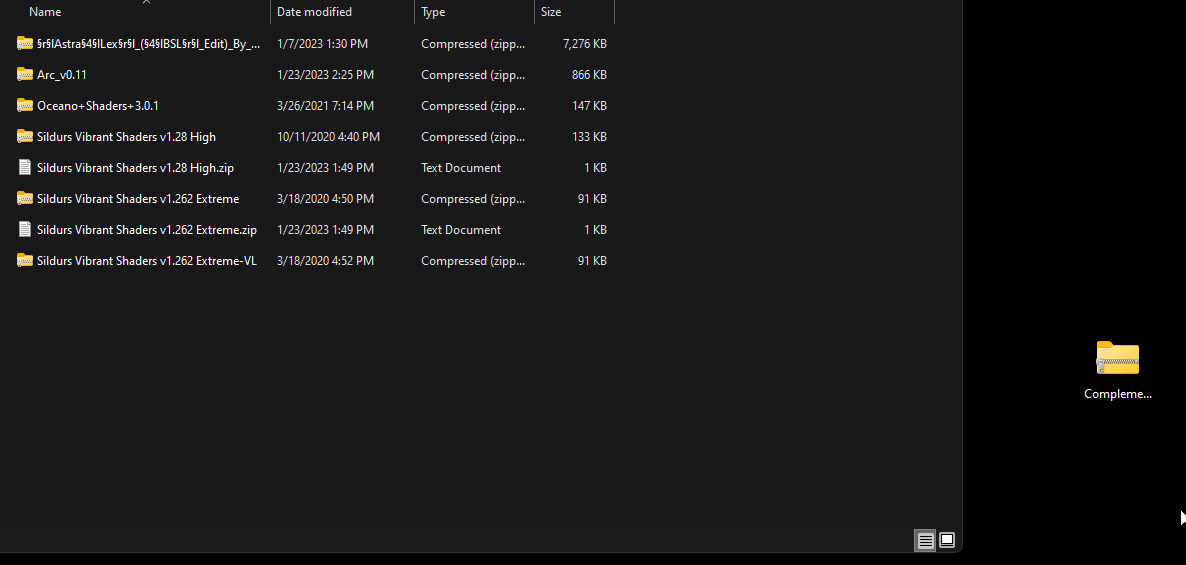Select Sildurs Vibrant Shaders v1.262 Extreme.zip name
This screenshot has width=1186, height=565.
point(147,230)
